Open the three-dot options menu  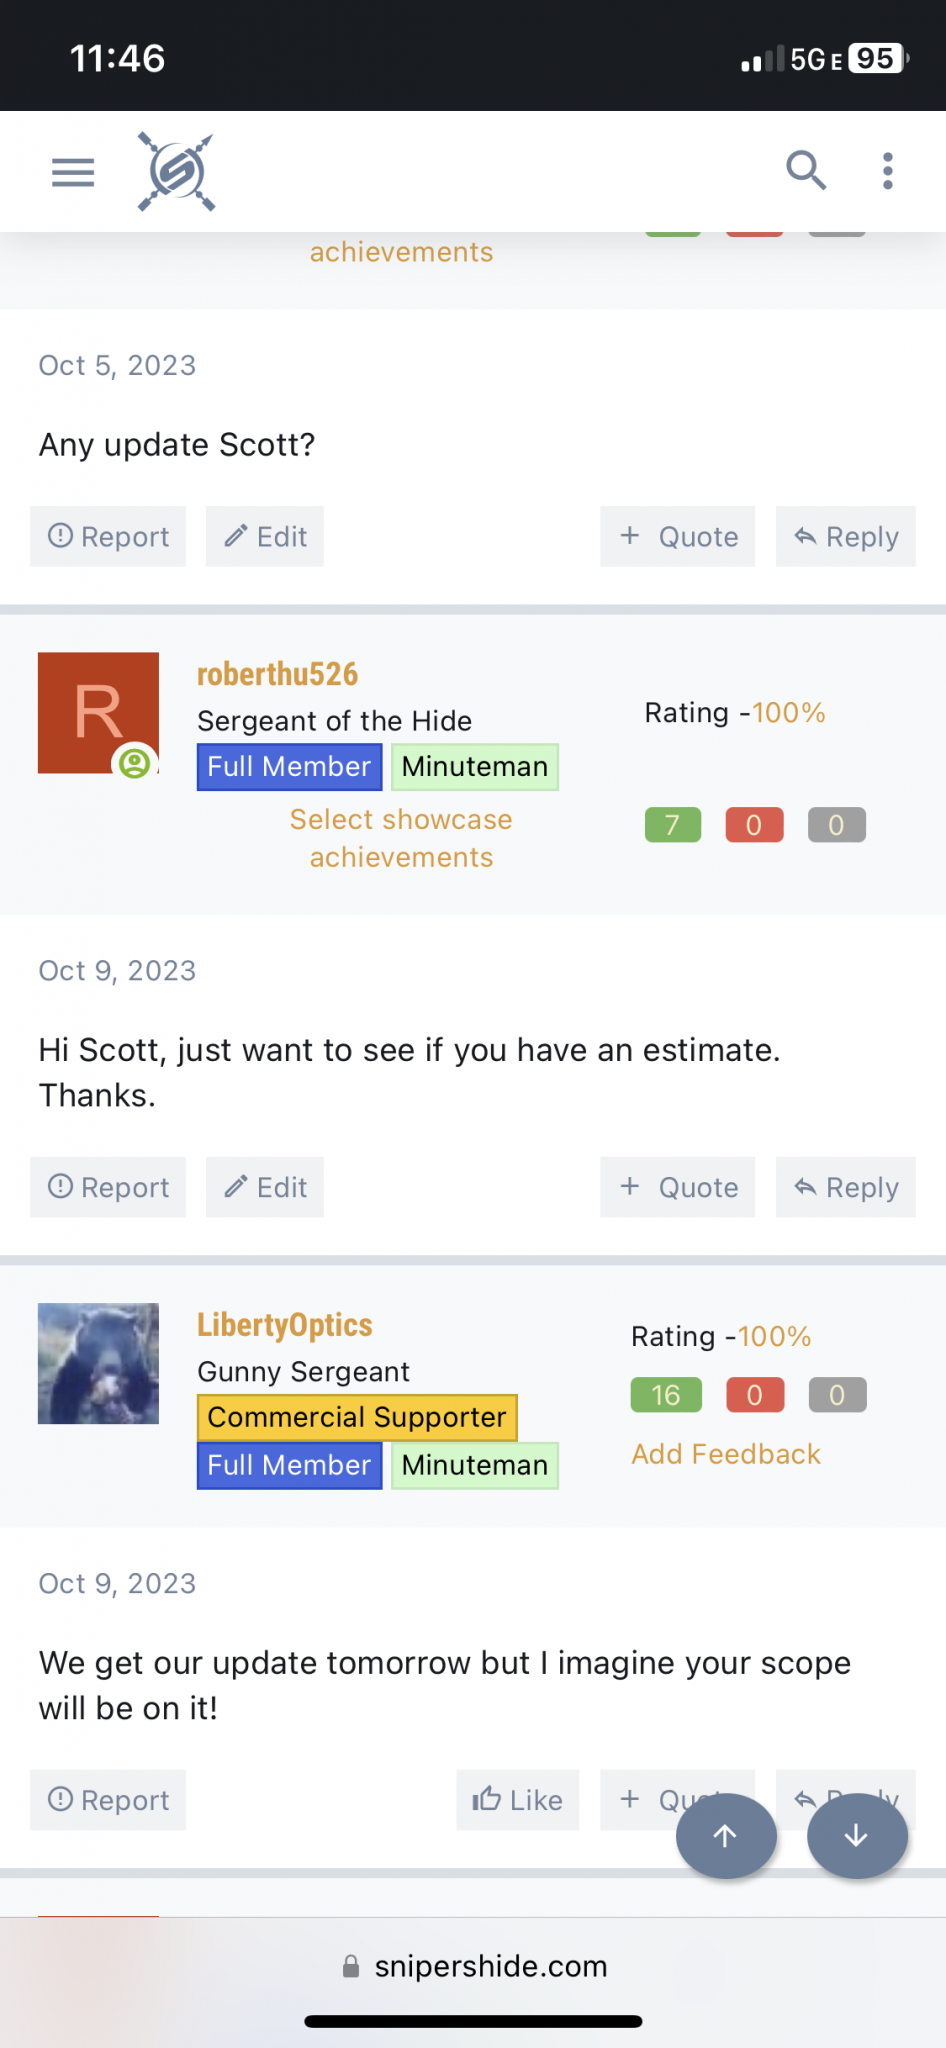click(887, 171)
